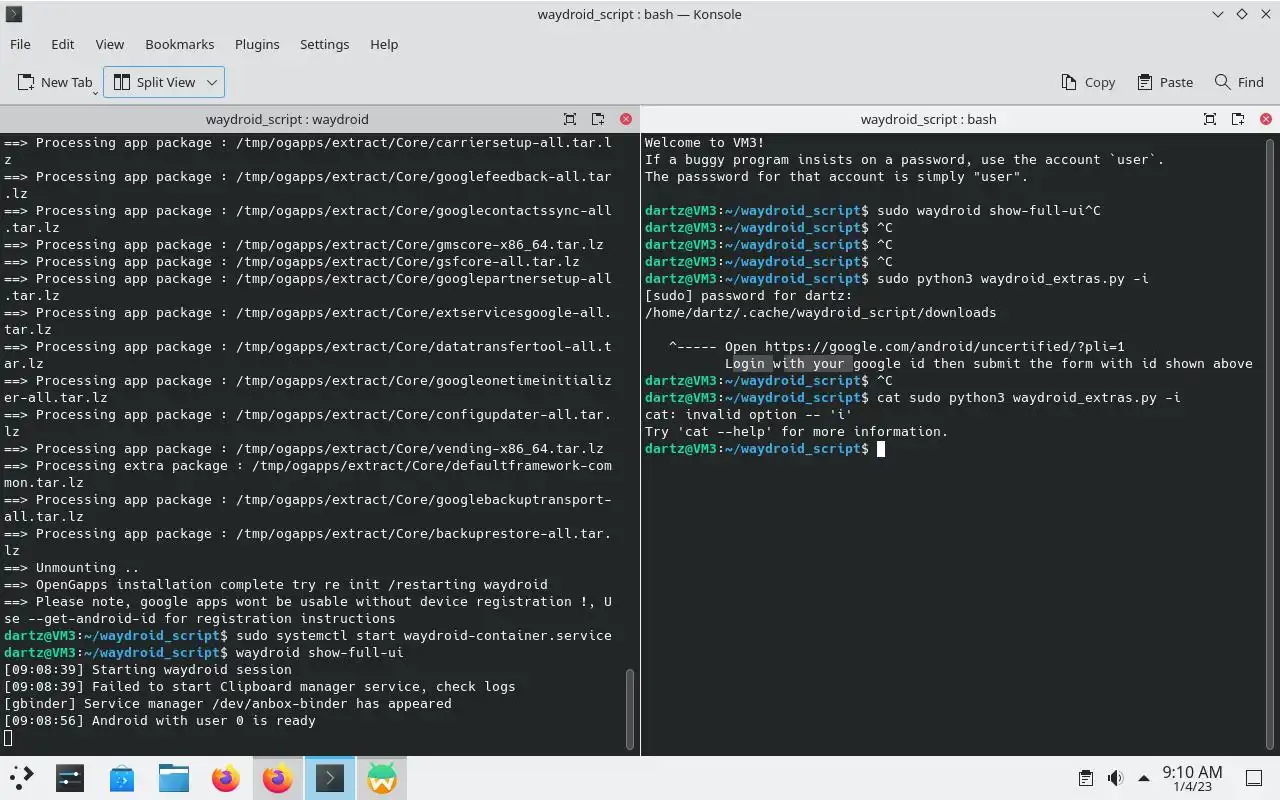1280x800 pixels.
Task: Close the waydroid split pane
Action: point(626,119)
